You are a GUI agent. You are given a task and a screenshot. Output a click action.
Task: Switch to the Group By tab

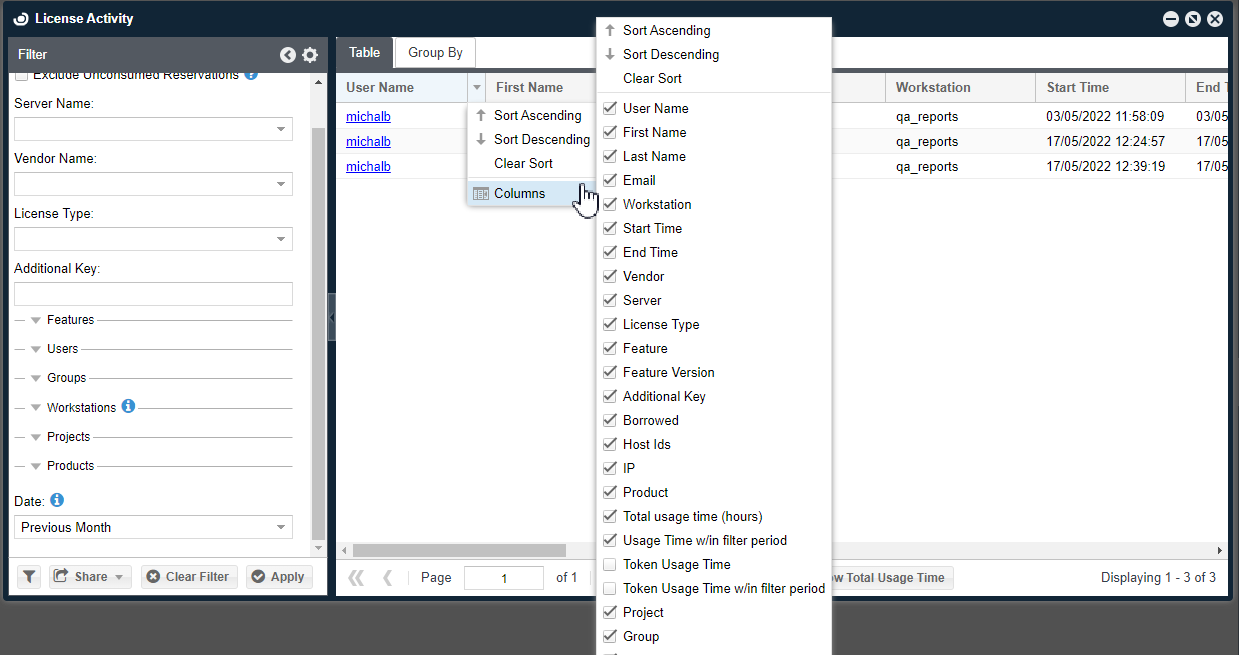(435, 53)
